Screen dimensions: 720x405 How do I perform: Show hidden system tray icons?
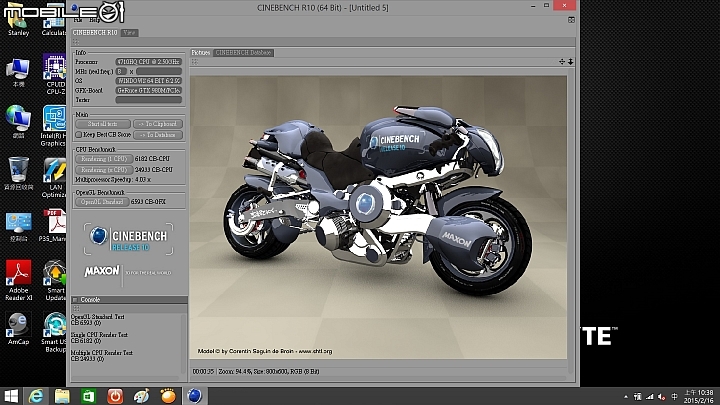(x=625, y=397)
